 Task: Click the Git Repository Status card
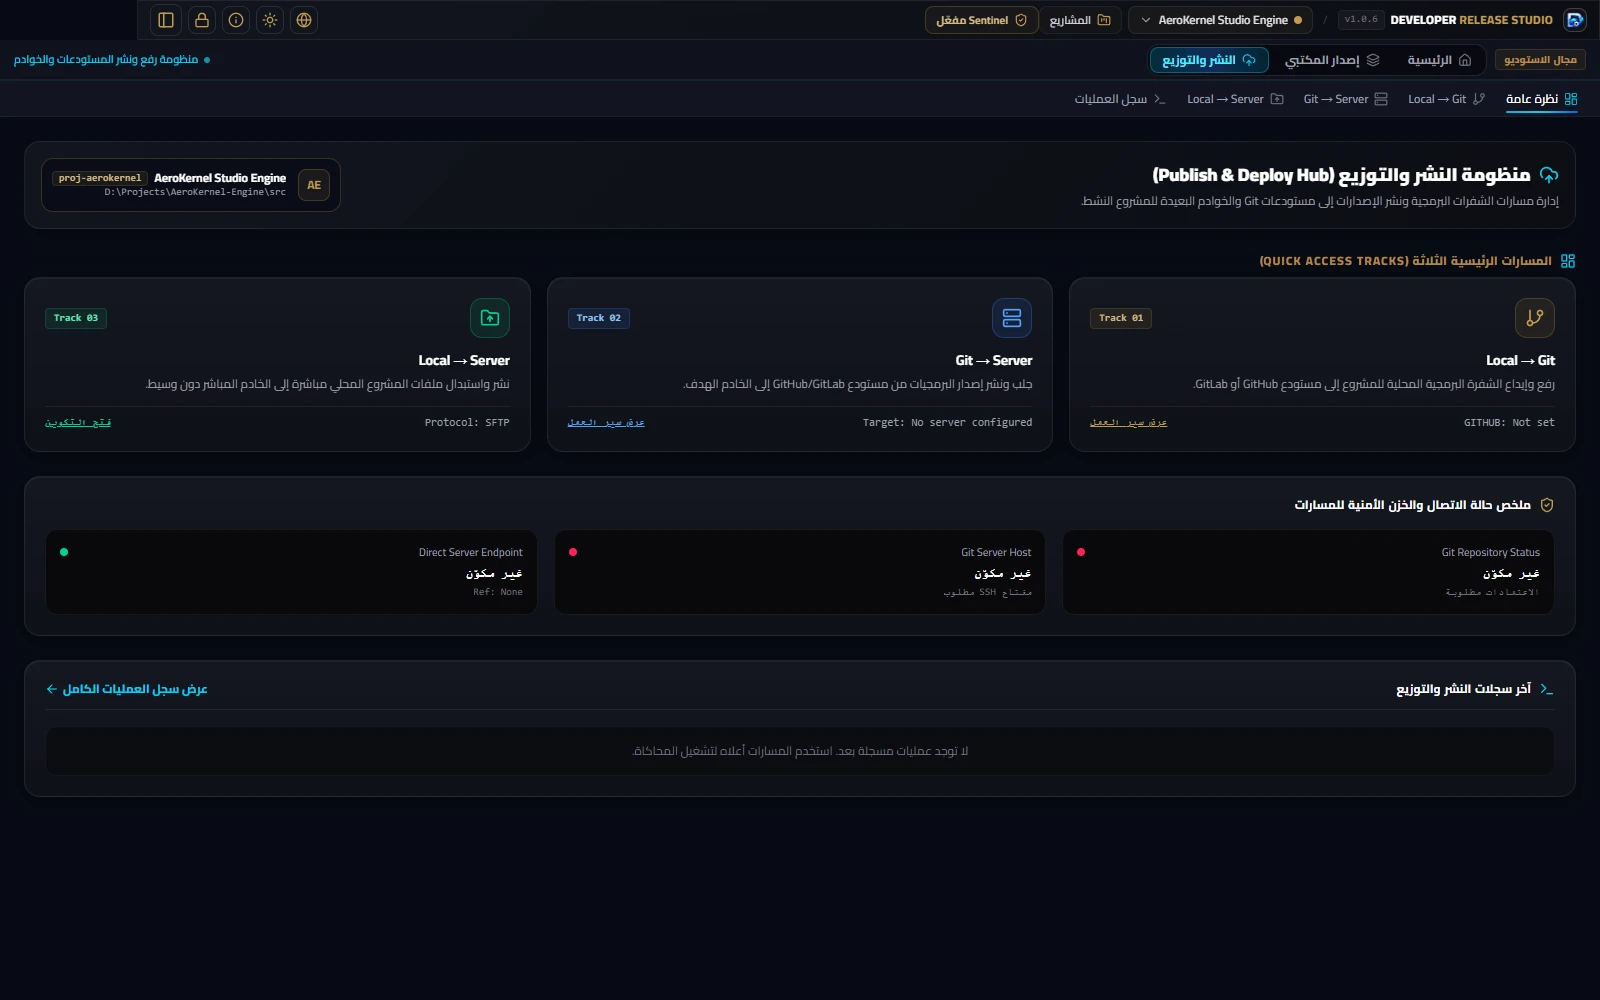coord(1308,572)
